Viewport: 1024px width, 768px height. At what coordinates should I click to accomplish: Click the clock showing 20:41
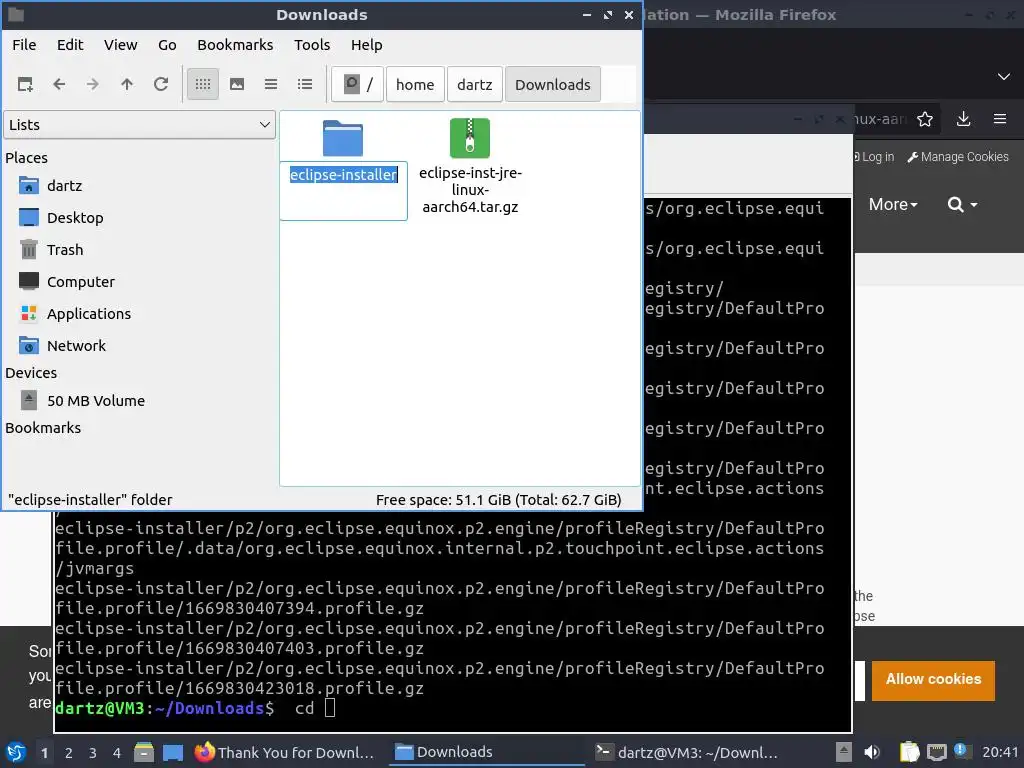1000,752
